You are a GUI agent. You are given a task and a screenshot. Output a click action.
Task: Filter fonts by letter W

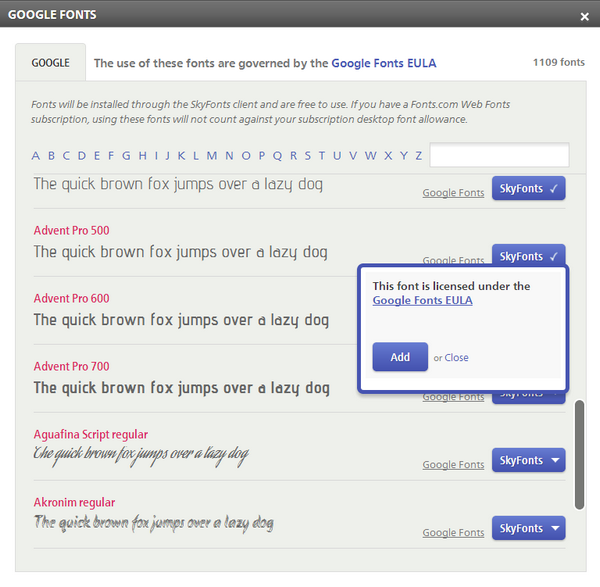coord(370,156)
